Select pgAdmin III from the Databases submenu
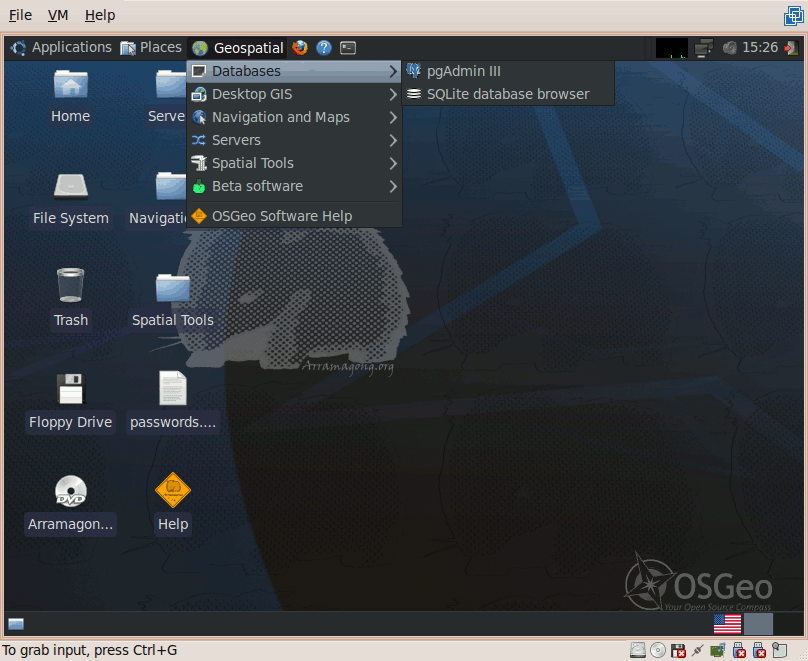808x661 pixels. point(508,71)
